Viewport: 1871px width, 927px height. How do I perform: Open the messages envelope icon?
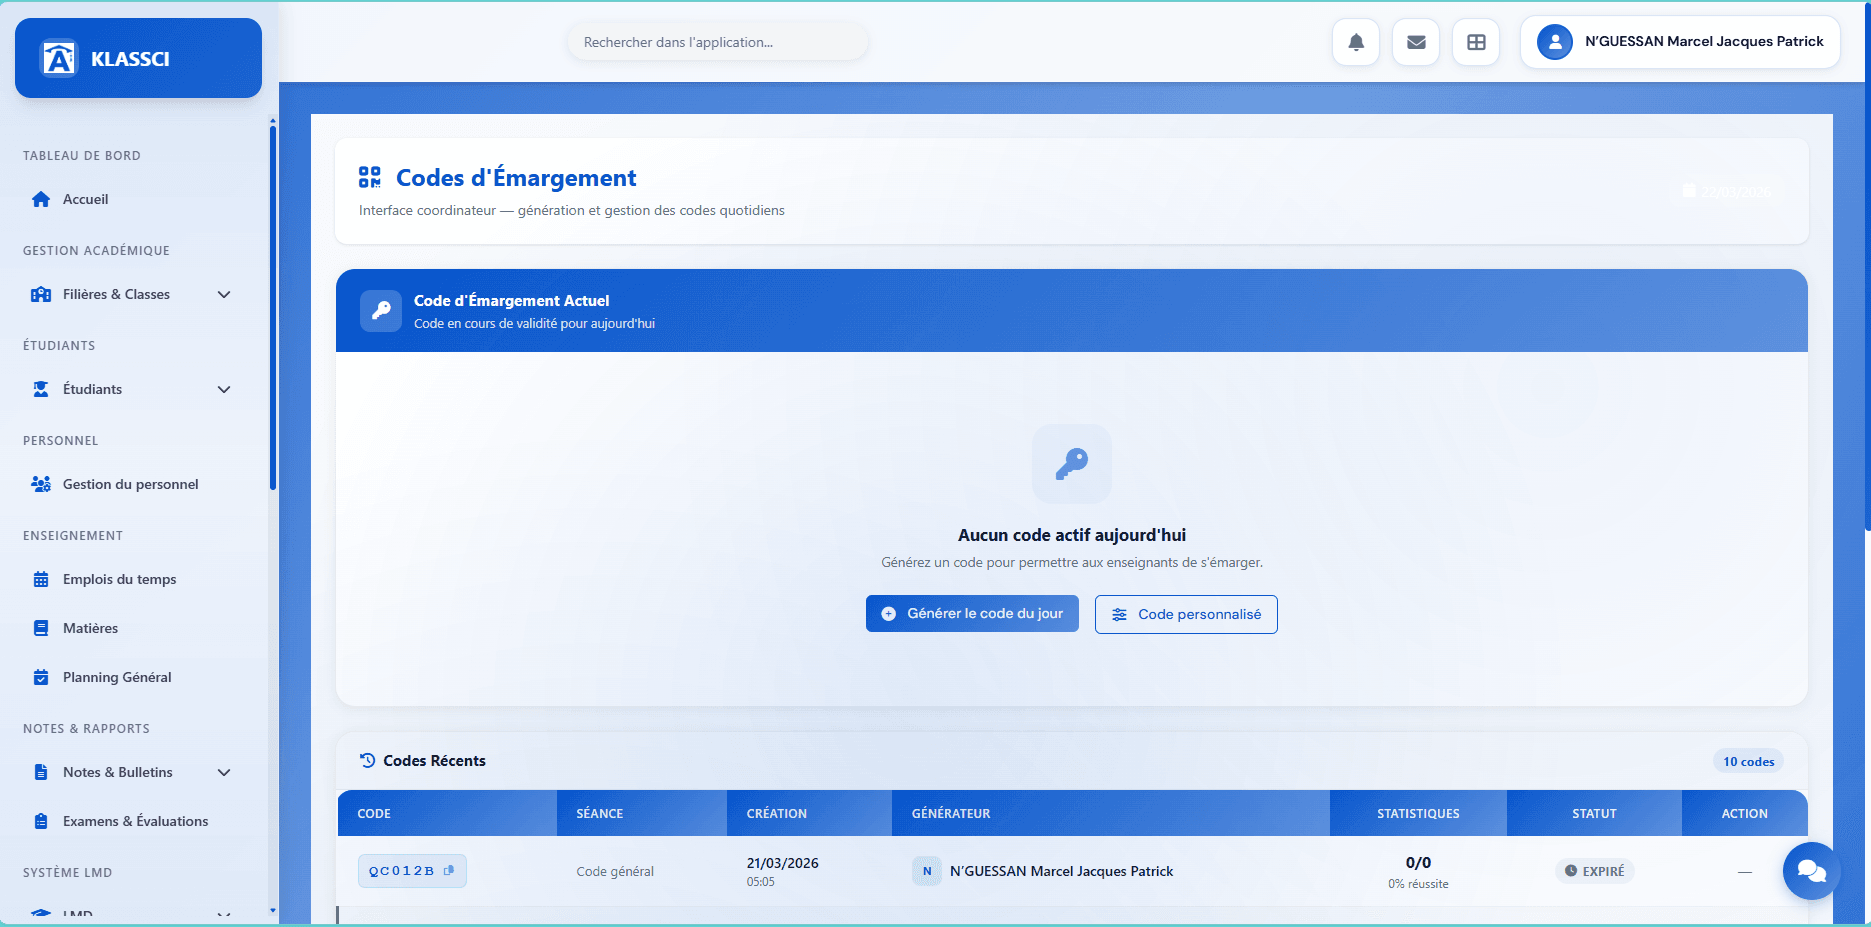(1415, 42)
